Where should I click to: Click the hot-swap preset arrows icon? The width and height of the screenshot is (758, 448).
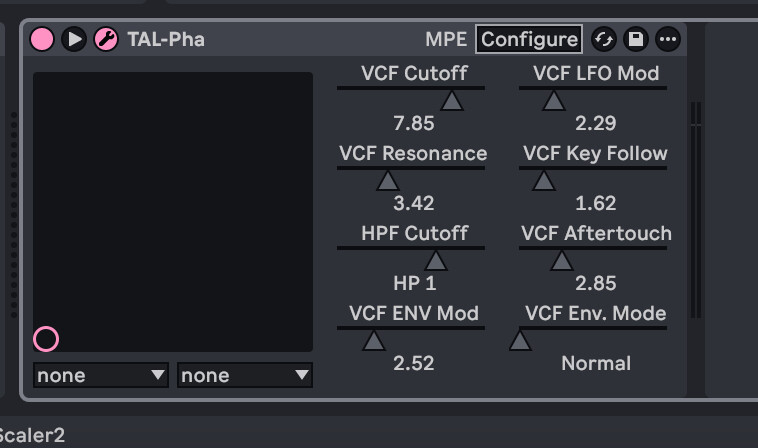(x=603, y=39)
